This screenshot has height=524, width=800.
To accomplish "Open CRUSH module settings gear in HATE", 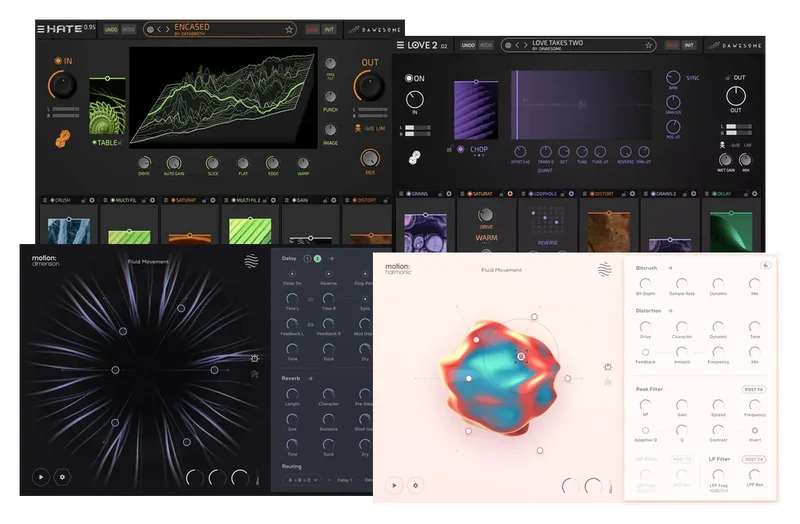I will 92,200.
